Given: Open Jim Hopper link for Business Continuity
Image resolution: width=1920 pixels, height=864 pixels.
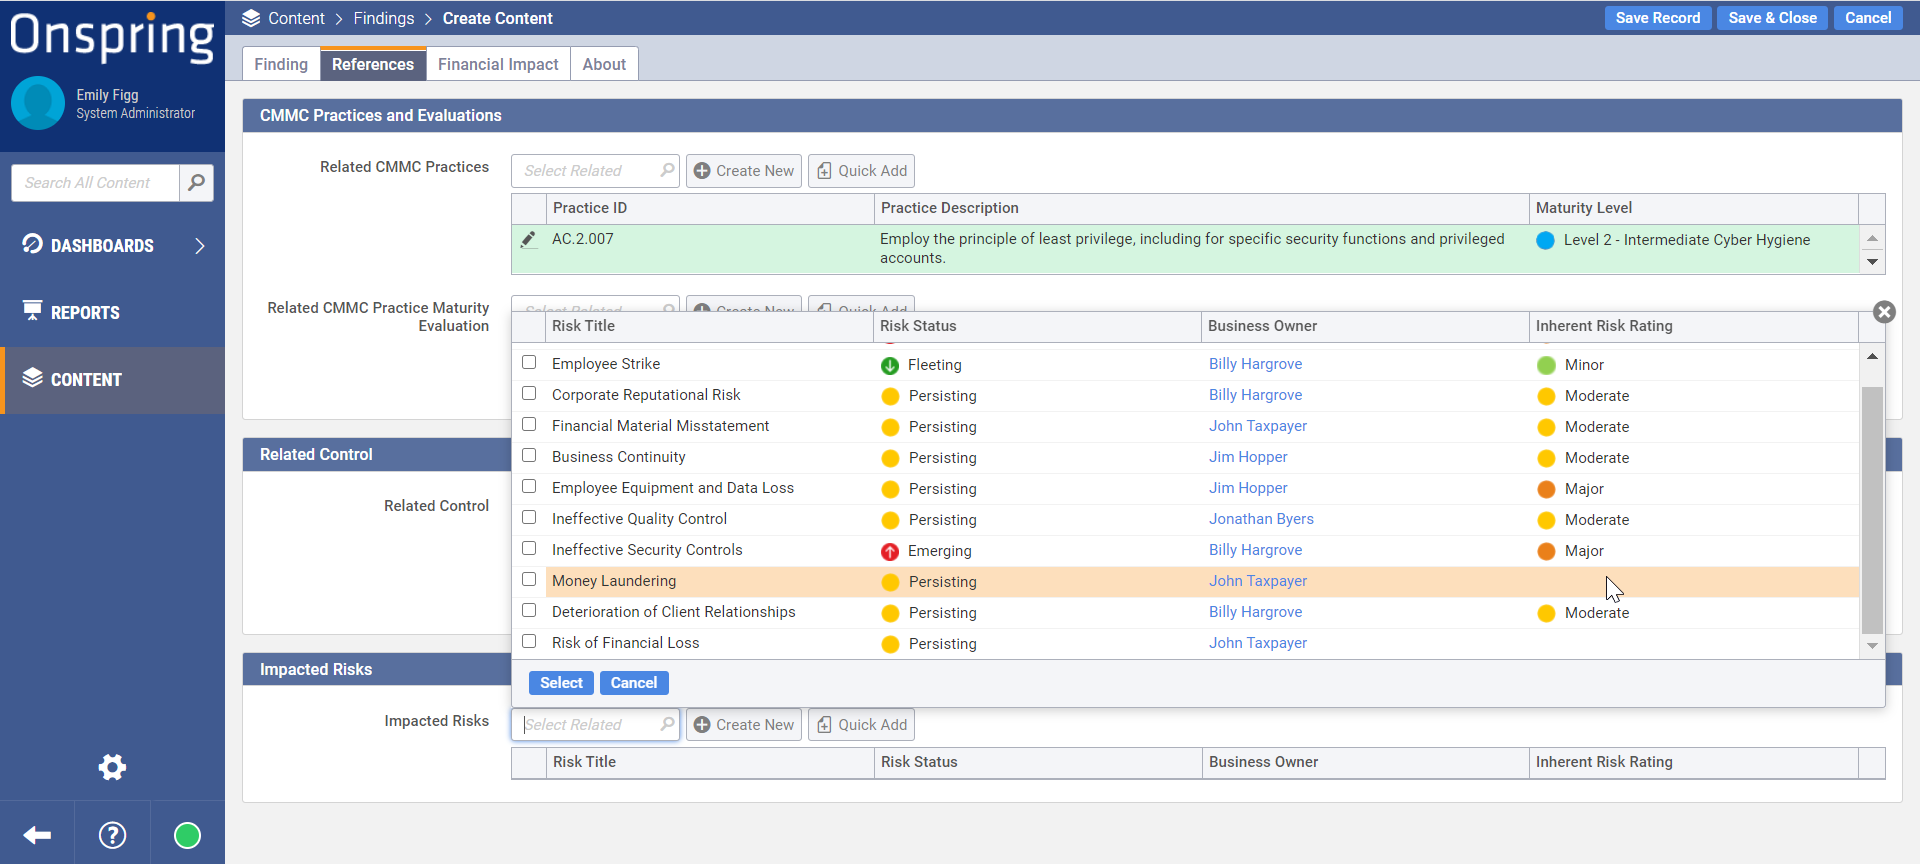Looking at the screenshot, I should pyautogui.click(x=1248, y=457).
